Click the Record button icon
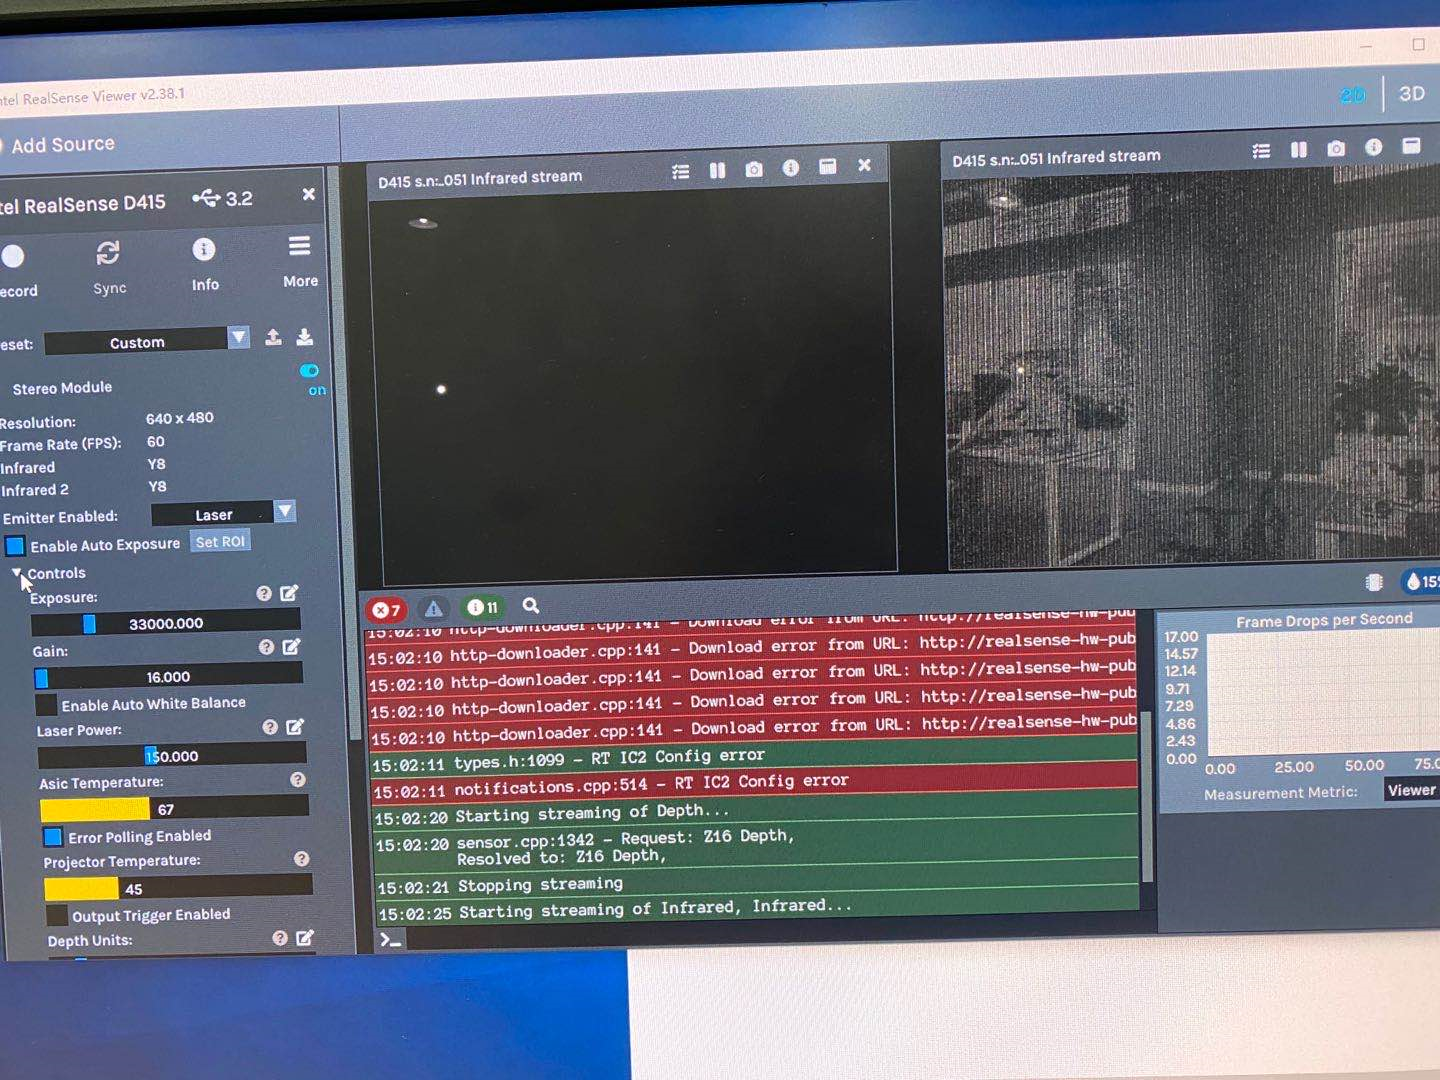This screenshot has height=1080, width=1440. [x=13, y=256]
